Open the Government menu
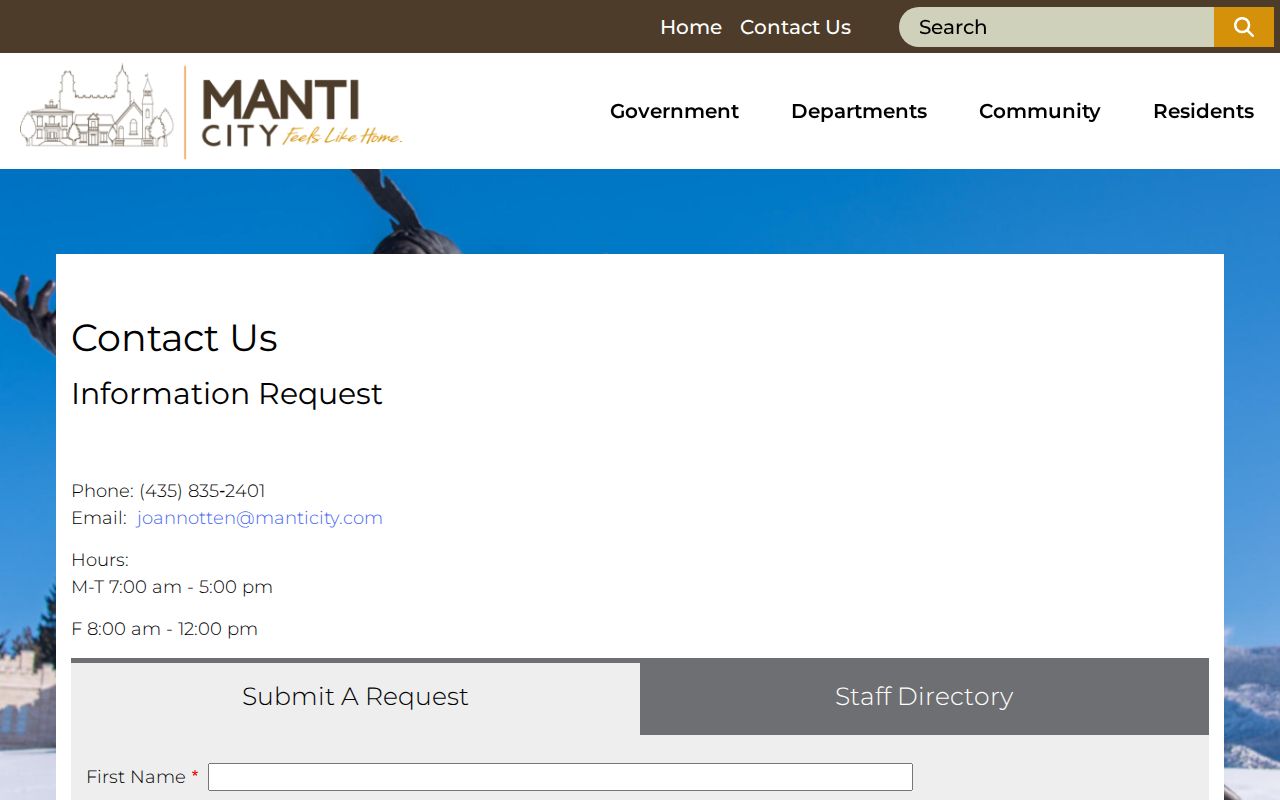 [x=674, y=111]
